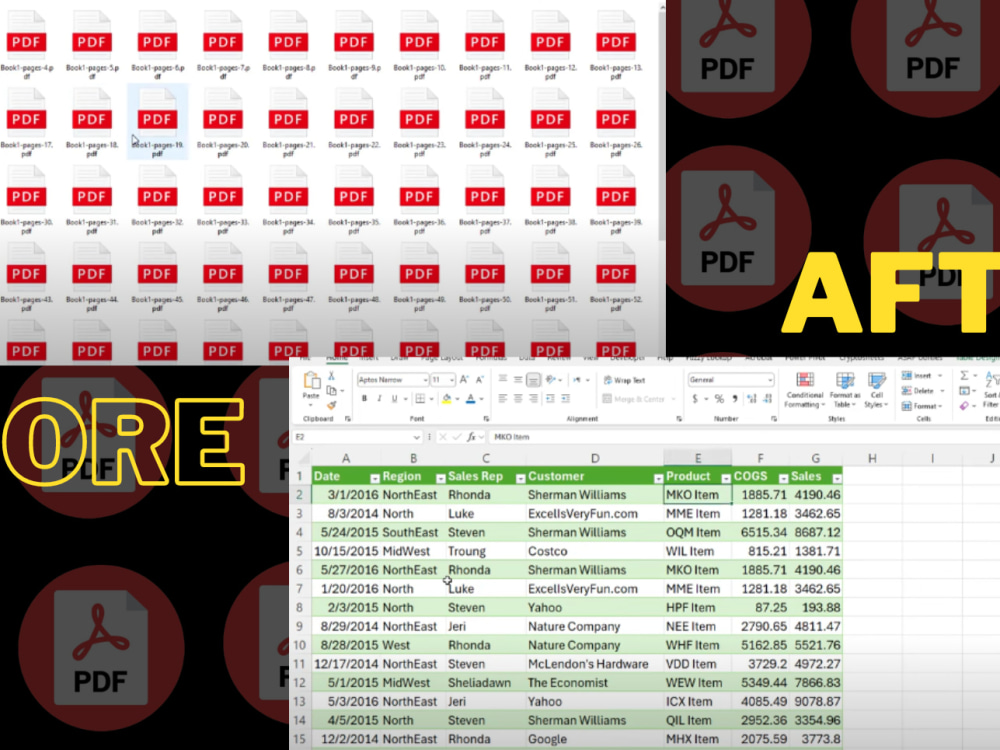Open the font name dropdown Aptos Narrow
Image resolution: width=1000 pixels, height=750 pixels.
click(x=425, y=380)
